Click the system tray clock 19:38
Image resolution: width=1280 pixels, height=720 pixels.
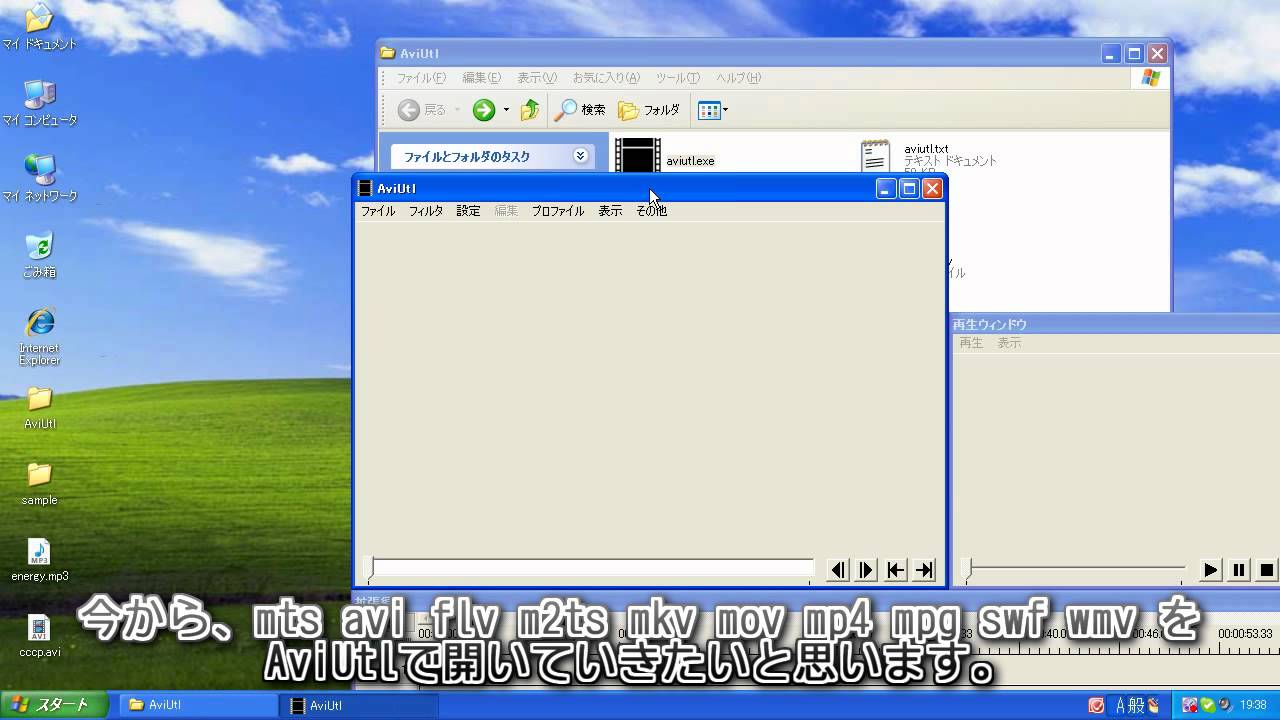[x=1254, y=705]
